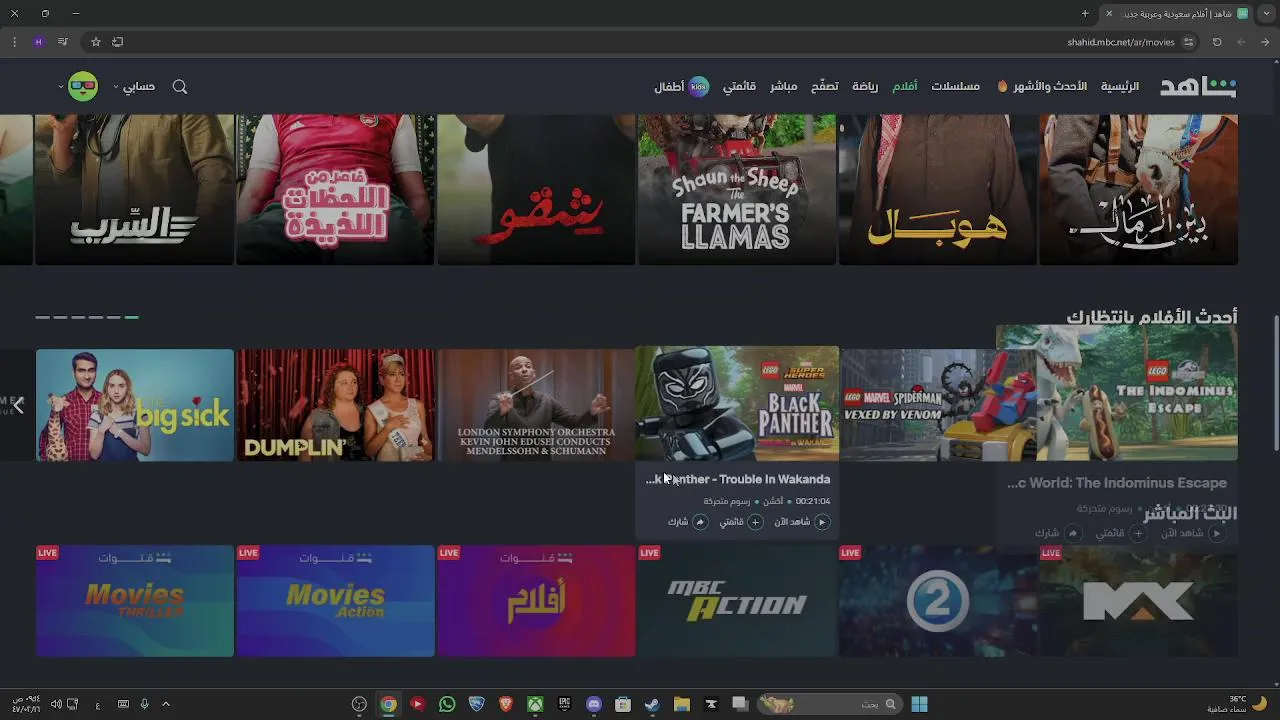Play Black Panther with شاهد الآن
Viewport: 1280px width, 720px height.
pyautogui.click(x=802, y=522)
